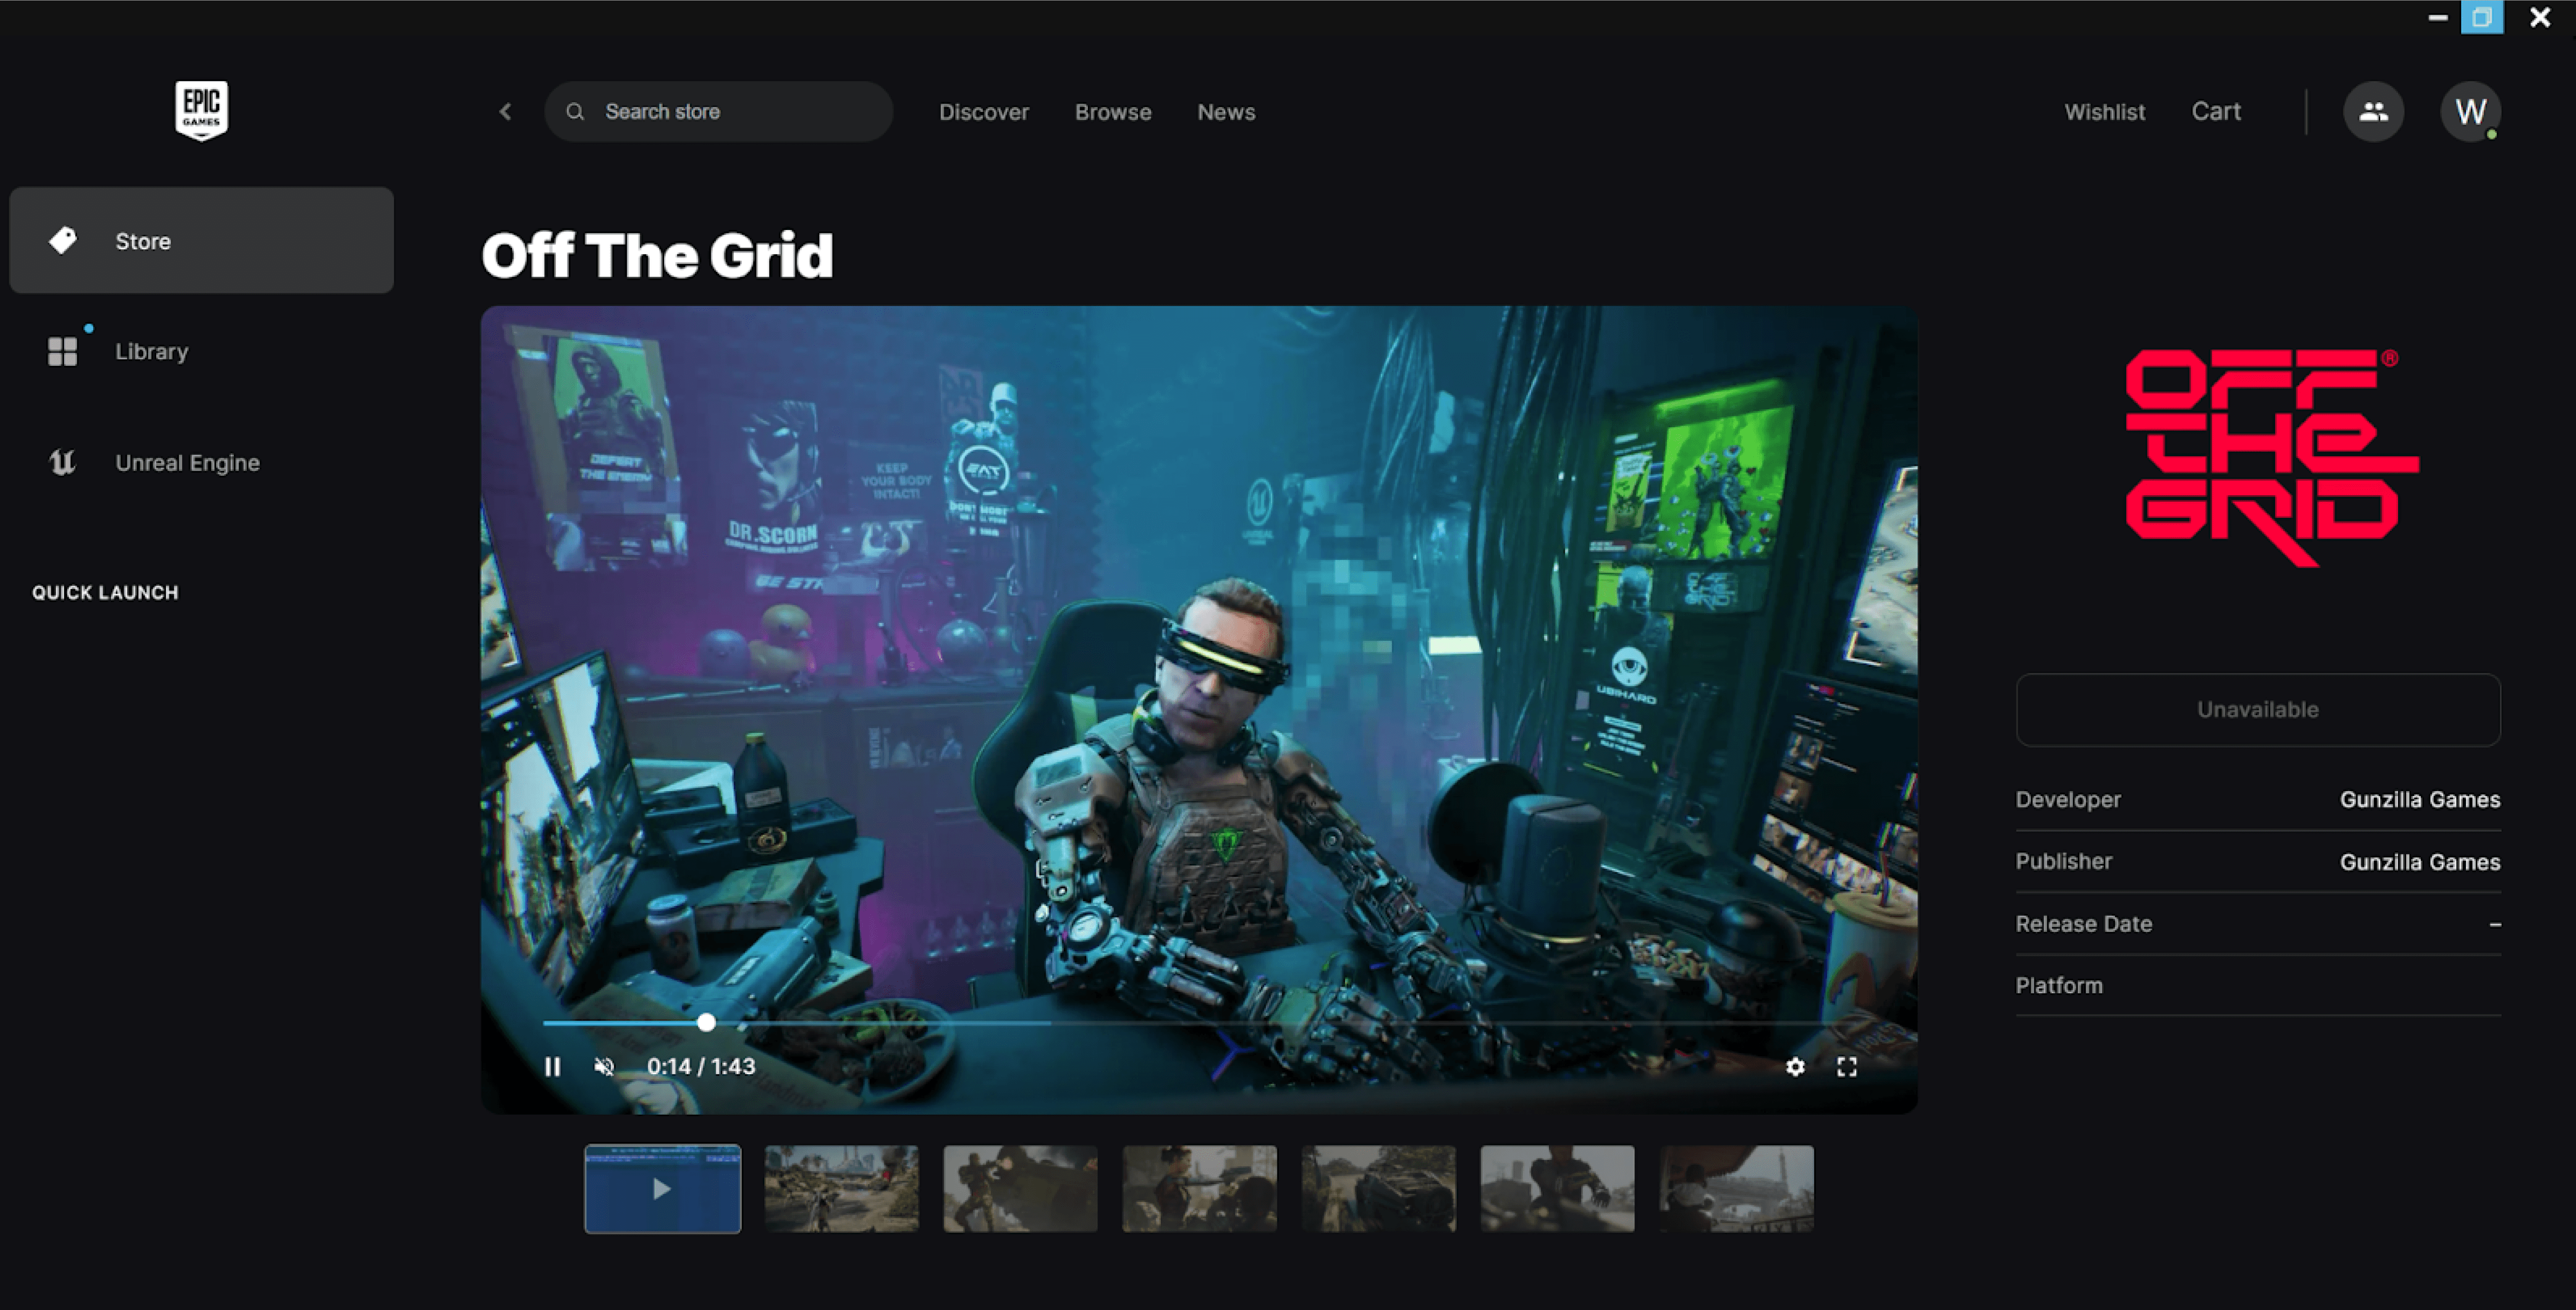
Task: Click the Store tag icon in sidebar
Action: [x=63, y=240]
